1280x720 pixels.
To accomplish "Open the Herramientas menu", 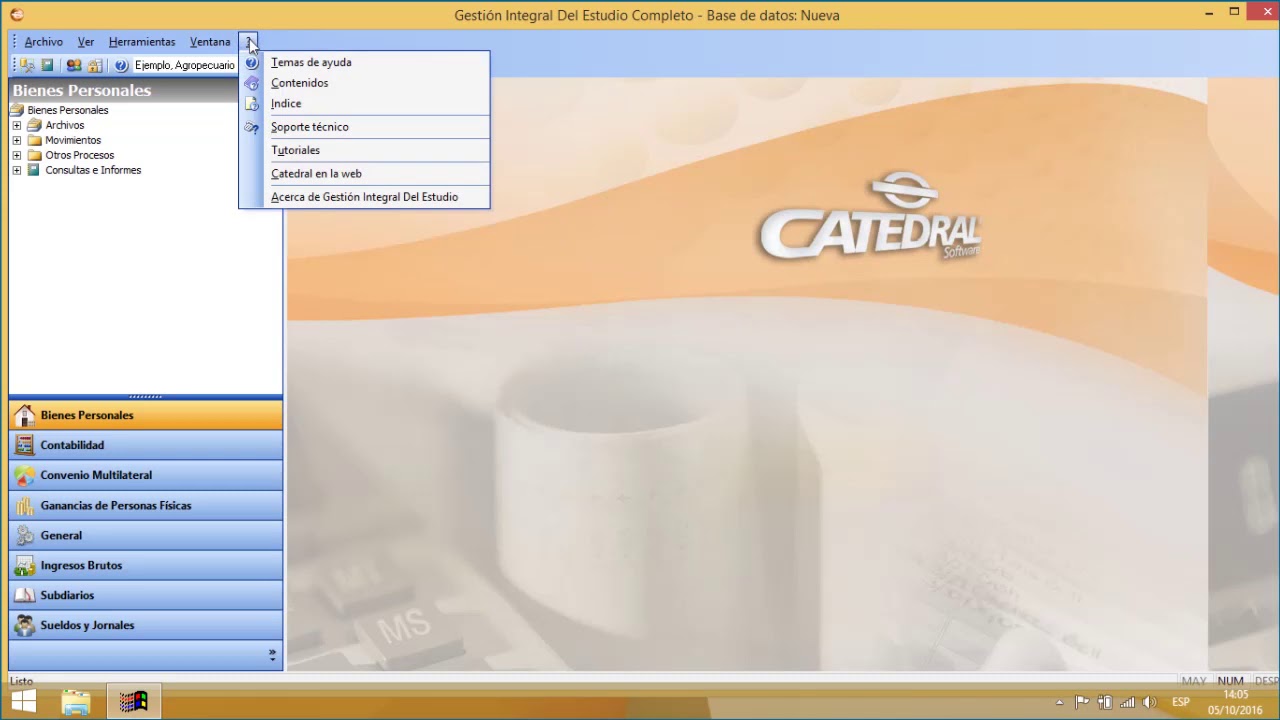I will [142, 42].
